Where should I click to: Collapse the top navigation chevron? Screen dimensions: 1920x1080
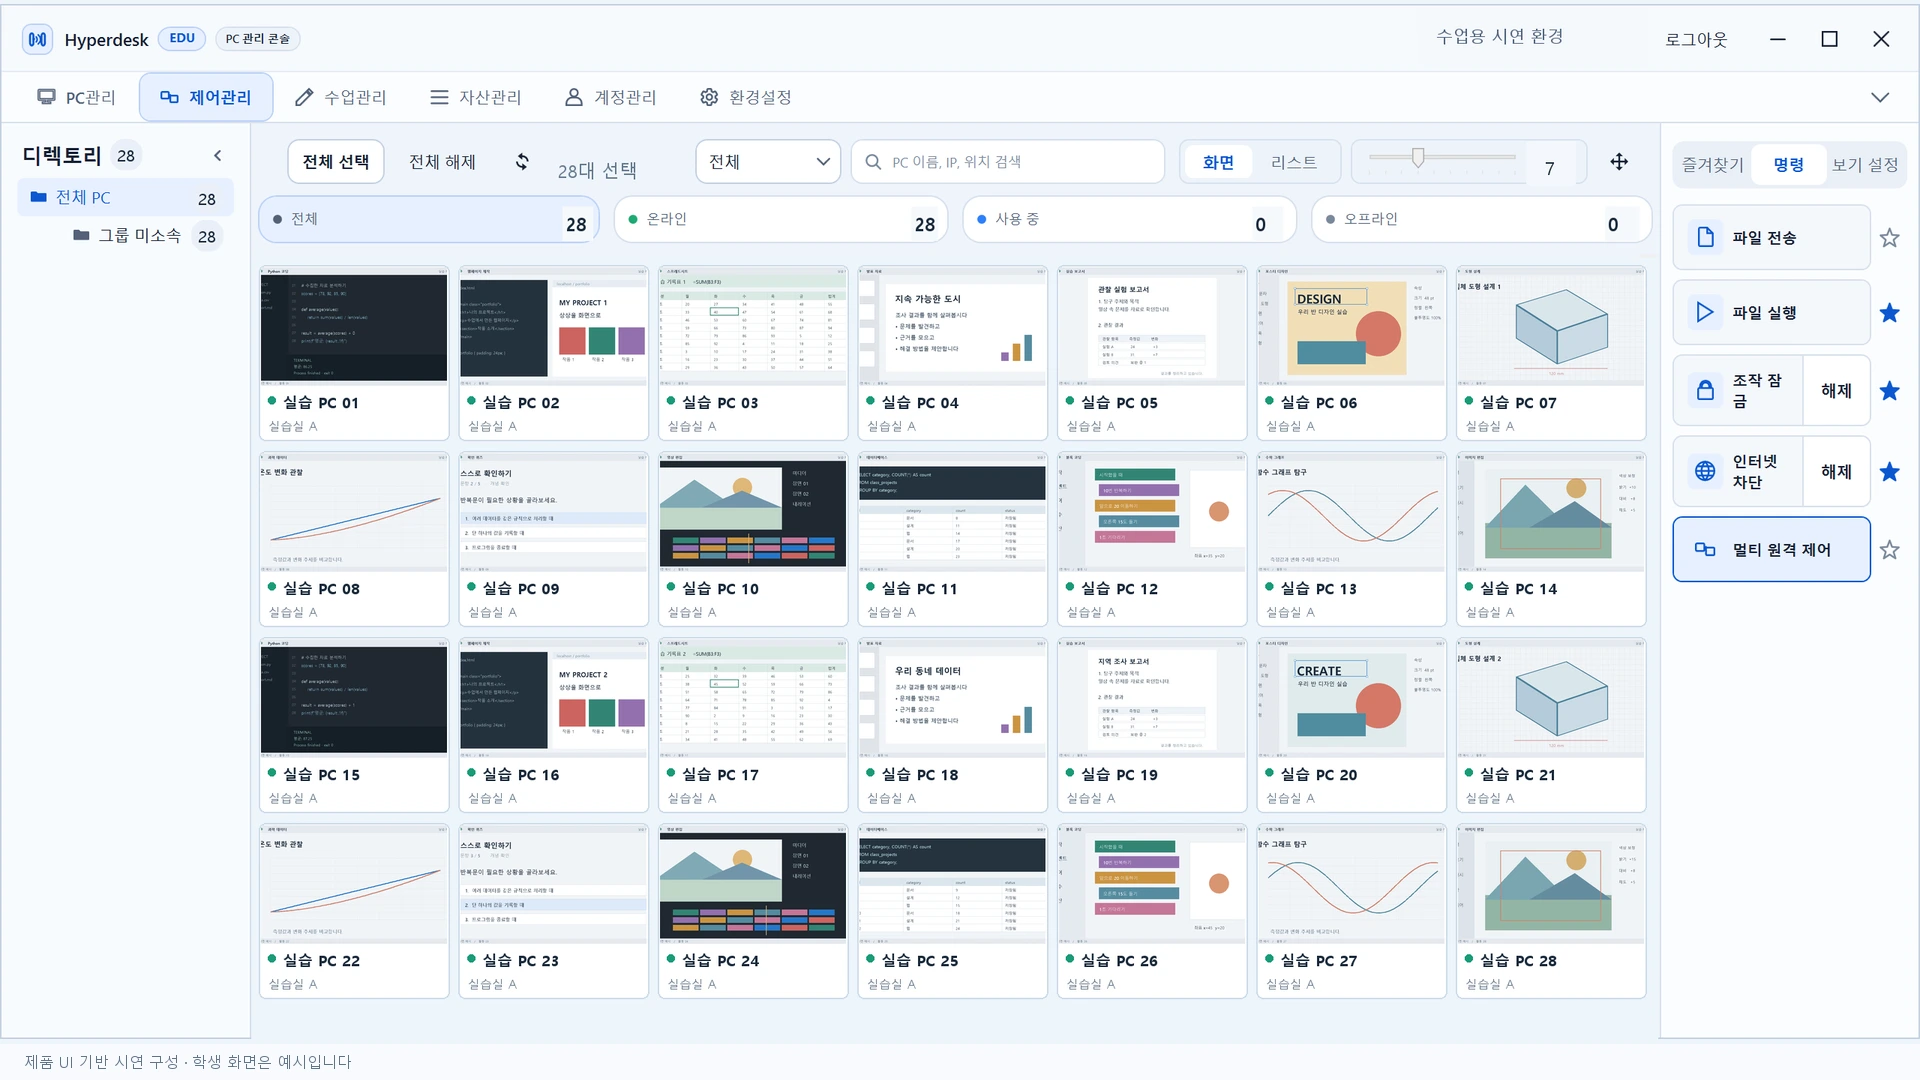1880,97
